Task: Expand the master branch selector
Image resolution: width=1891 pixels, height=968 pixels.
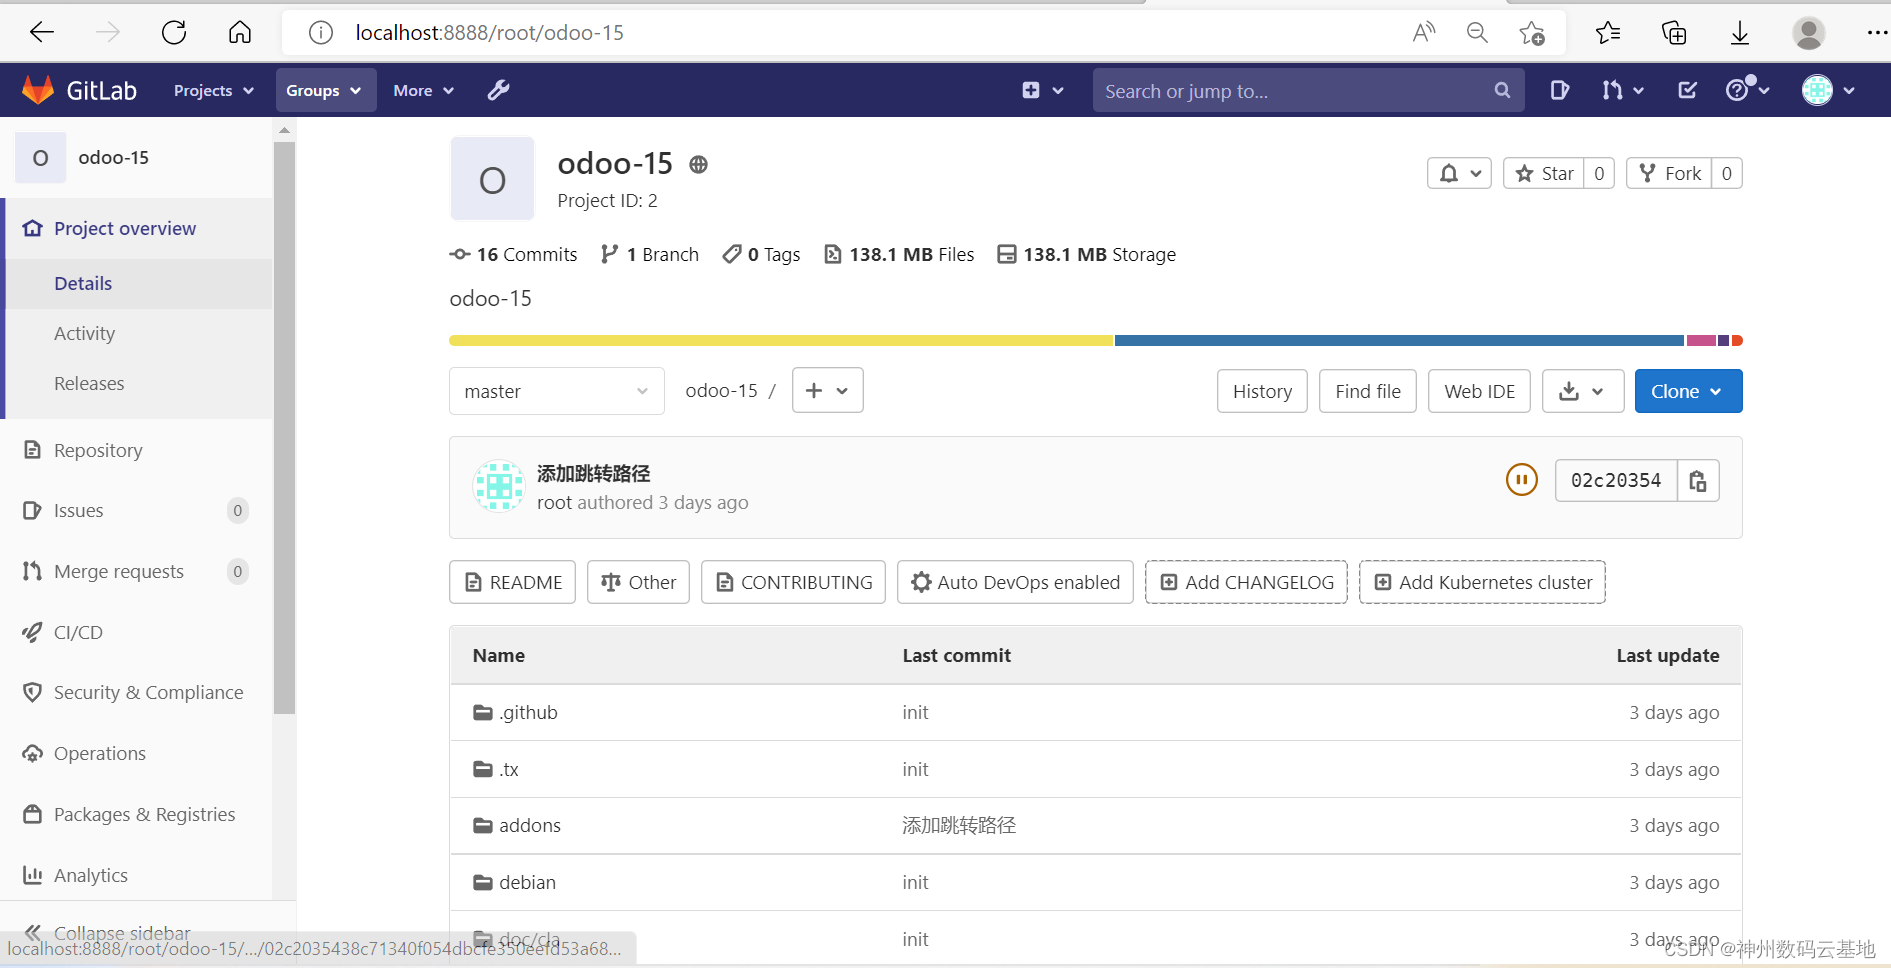Action: 556,391
